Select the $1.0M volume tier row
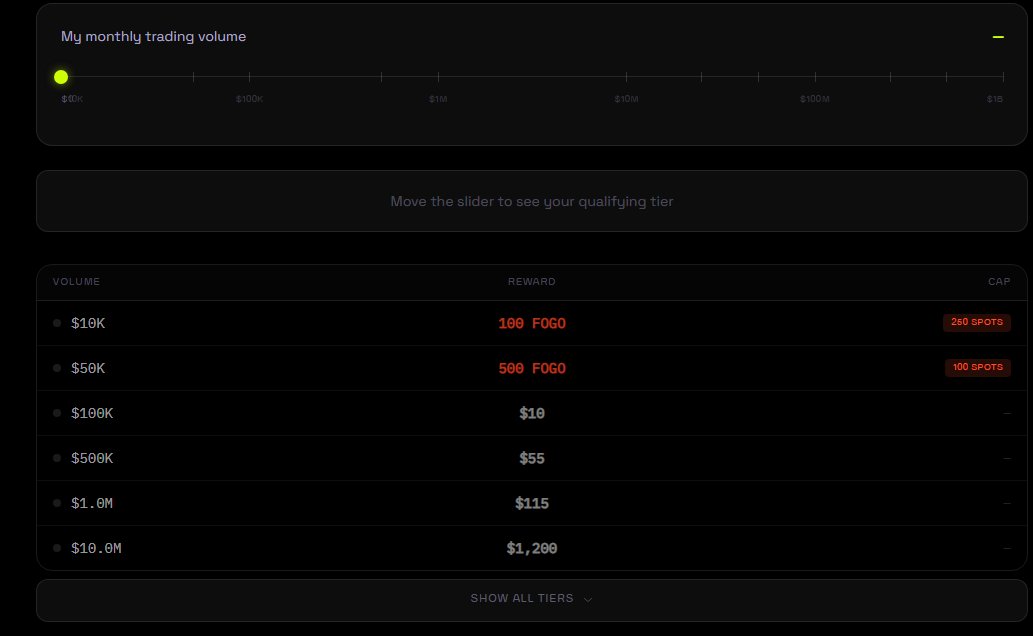The height and width of the screenshot is (636, 1033). point(532,503)
